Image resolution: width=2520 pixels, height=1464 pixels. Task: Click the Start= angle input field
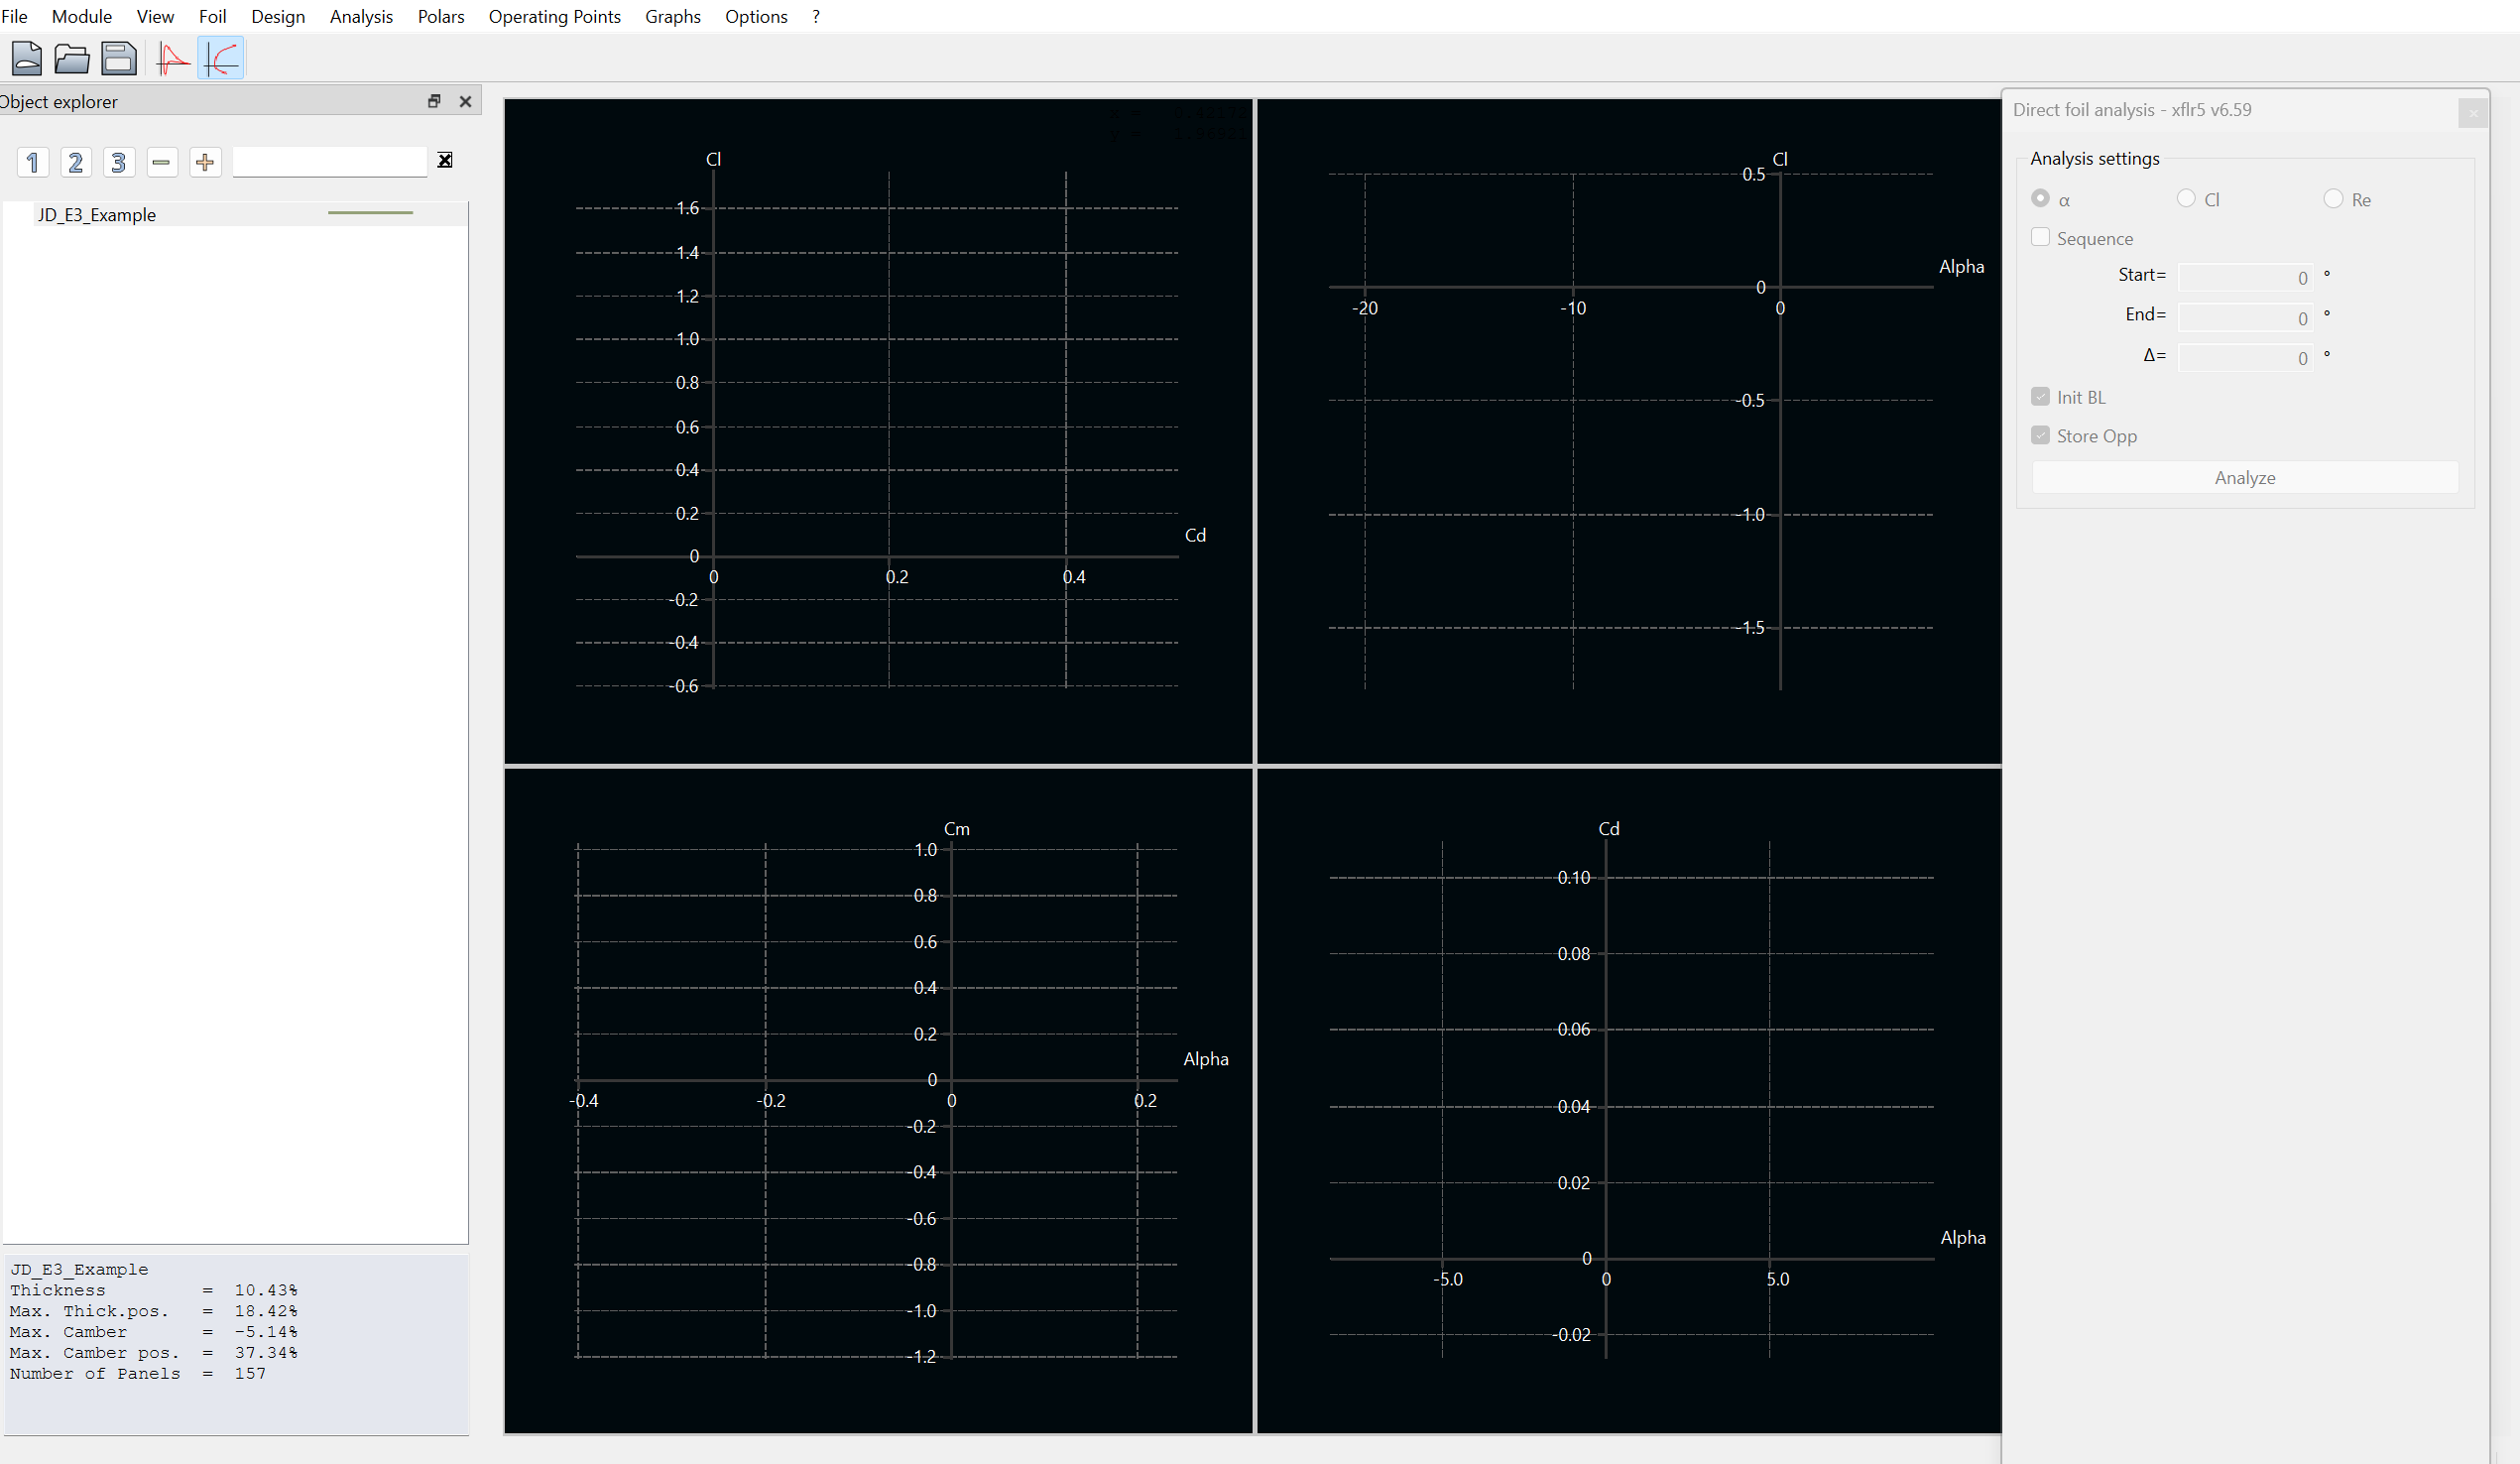(x=2245, y=277)
